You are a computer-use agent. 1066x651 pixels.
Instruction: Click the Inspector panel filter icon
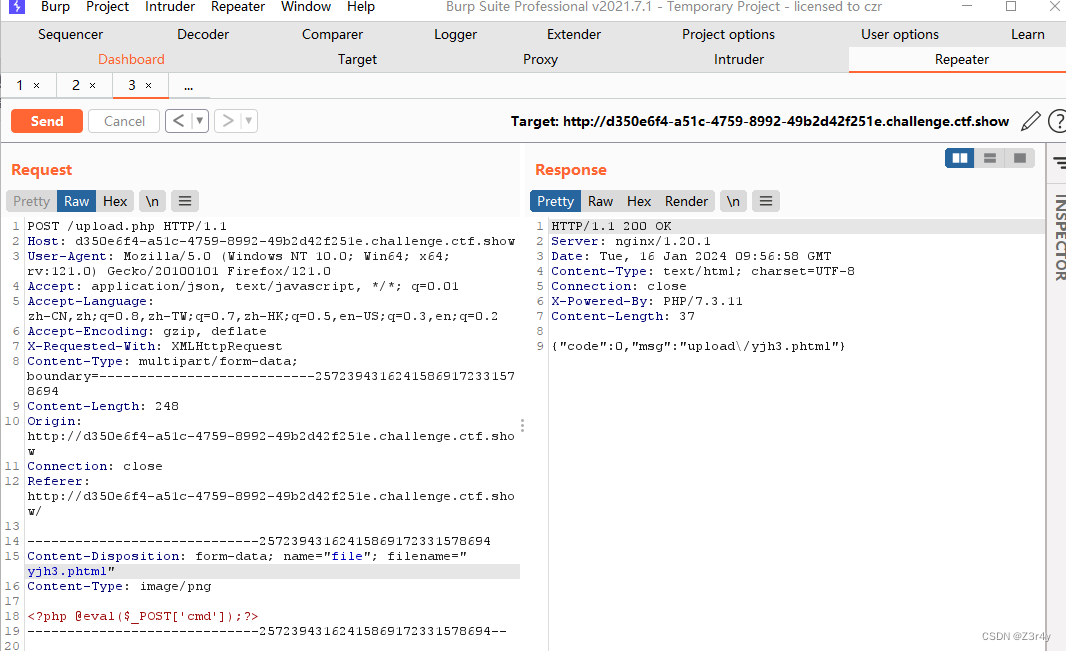coord(1059,162)
